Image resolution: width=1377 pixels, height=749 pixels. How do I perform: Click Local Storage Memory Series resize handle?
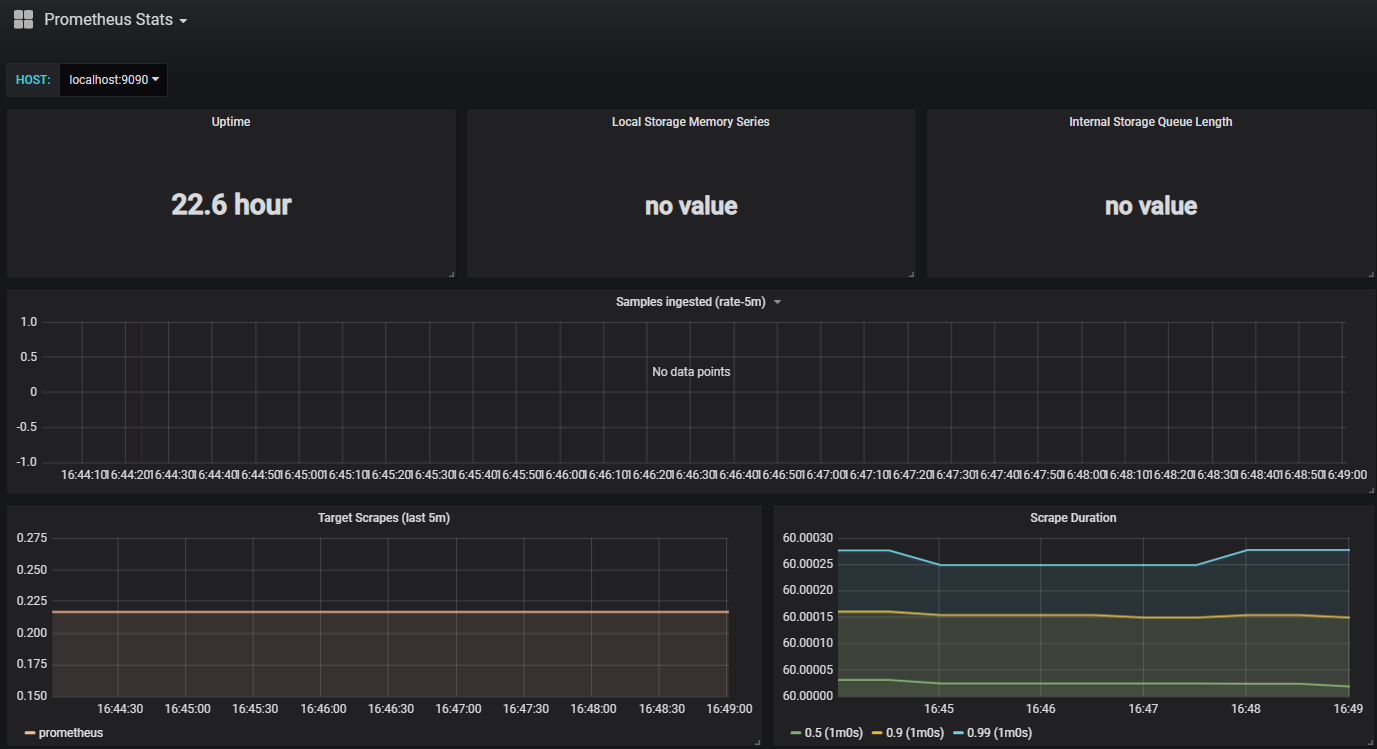[911, 273]
